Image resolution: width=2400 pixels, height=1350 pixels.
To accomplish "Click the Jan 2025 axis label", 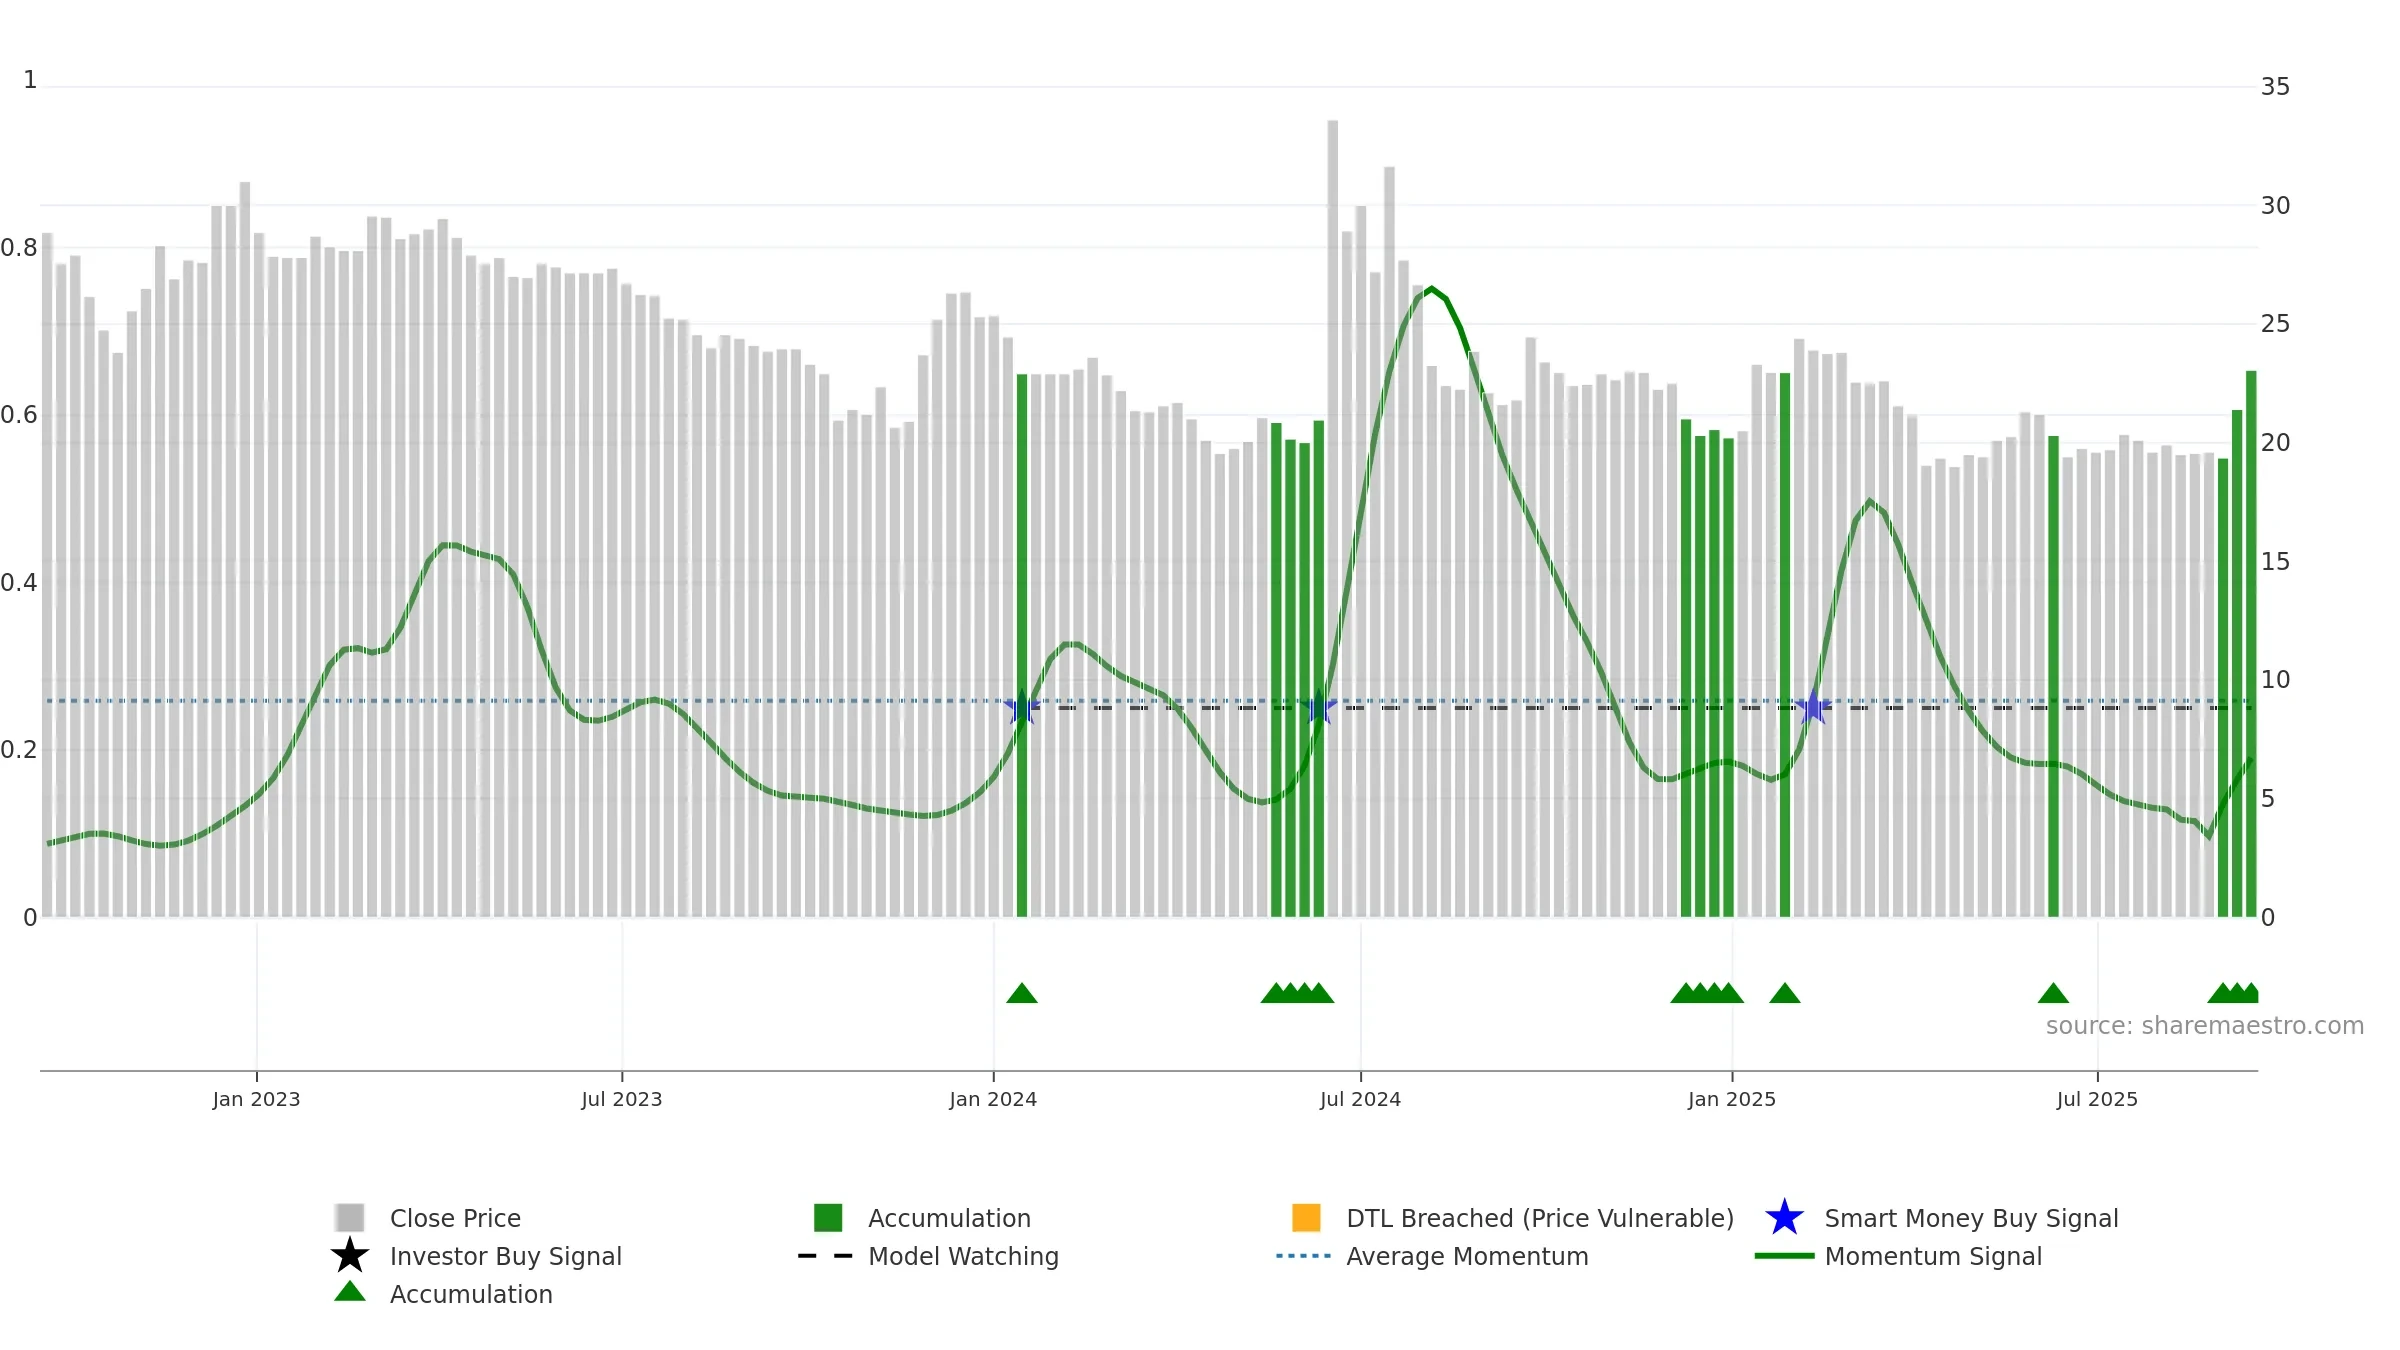I will [1732, 1099].
